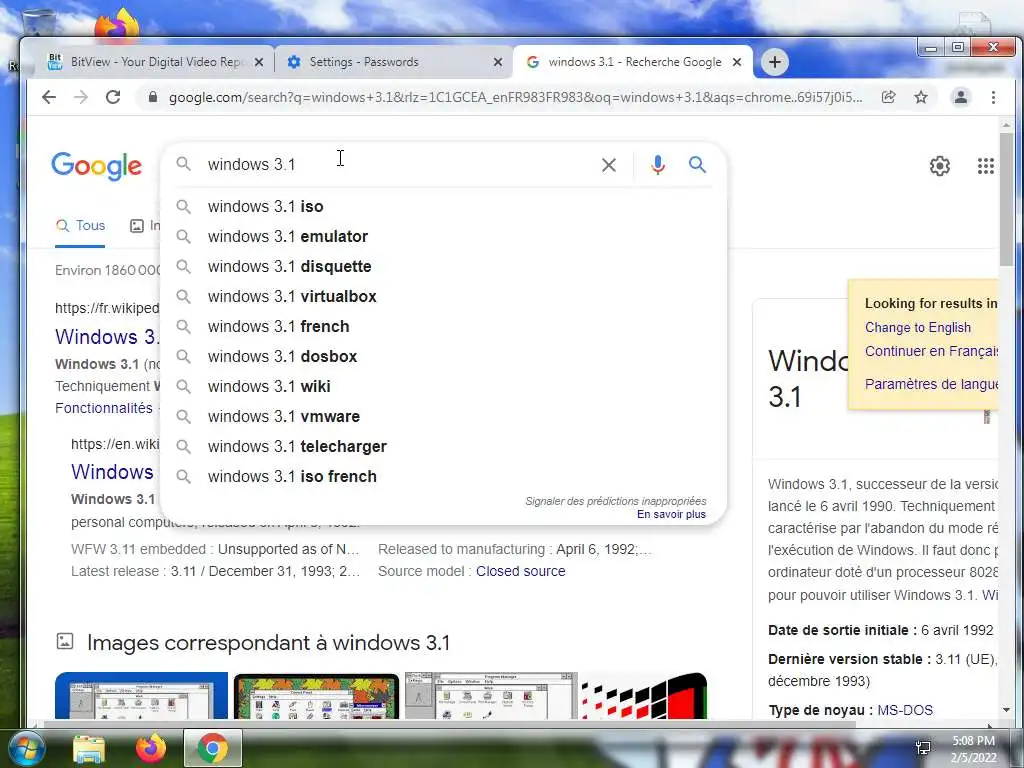Open a new tab with the plus button
Screen dimensions: 1024x768
775,62
